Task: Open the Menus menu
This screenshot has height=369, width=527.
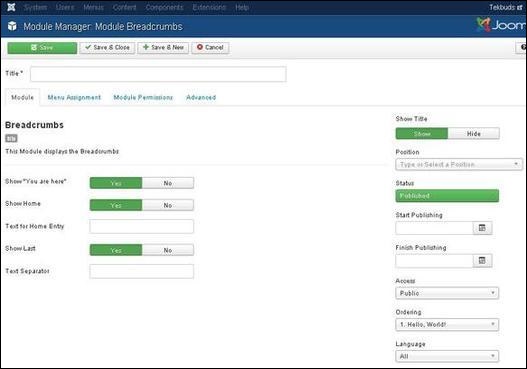Action: pos(93,7)
